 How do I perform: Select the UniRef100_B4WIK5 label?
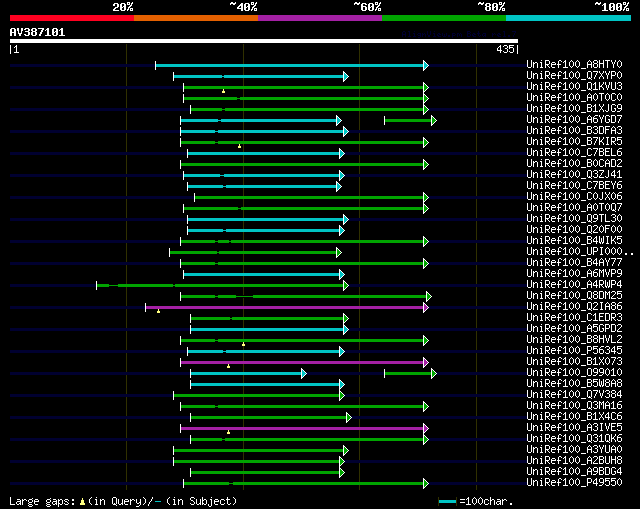574,241
